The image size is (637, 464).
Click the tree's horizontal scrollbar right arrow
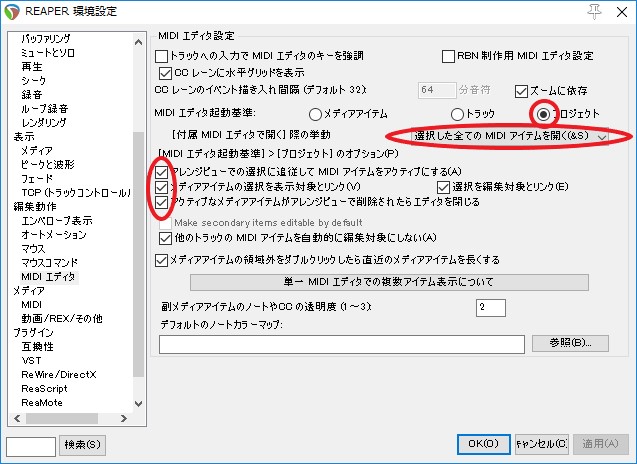pos(124,418)
